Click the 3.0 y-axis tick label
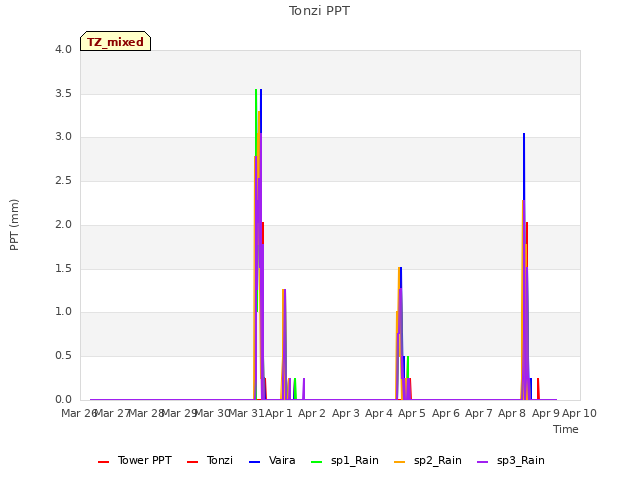The width and height of the screenshot is (640, 480). 63,137
